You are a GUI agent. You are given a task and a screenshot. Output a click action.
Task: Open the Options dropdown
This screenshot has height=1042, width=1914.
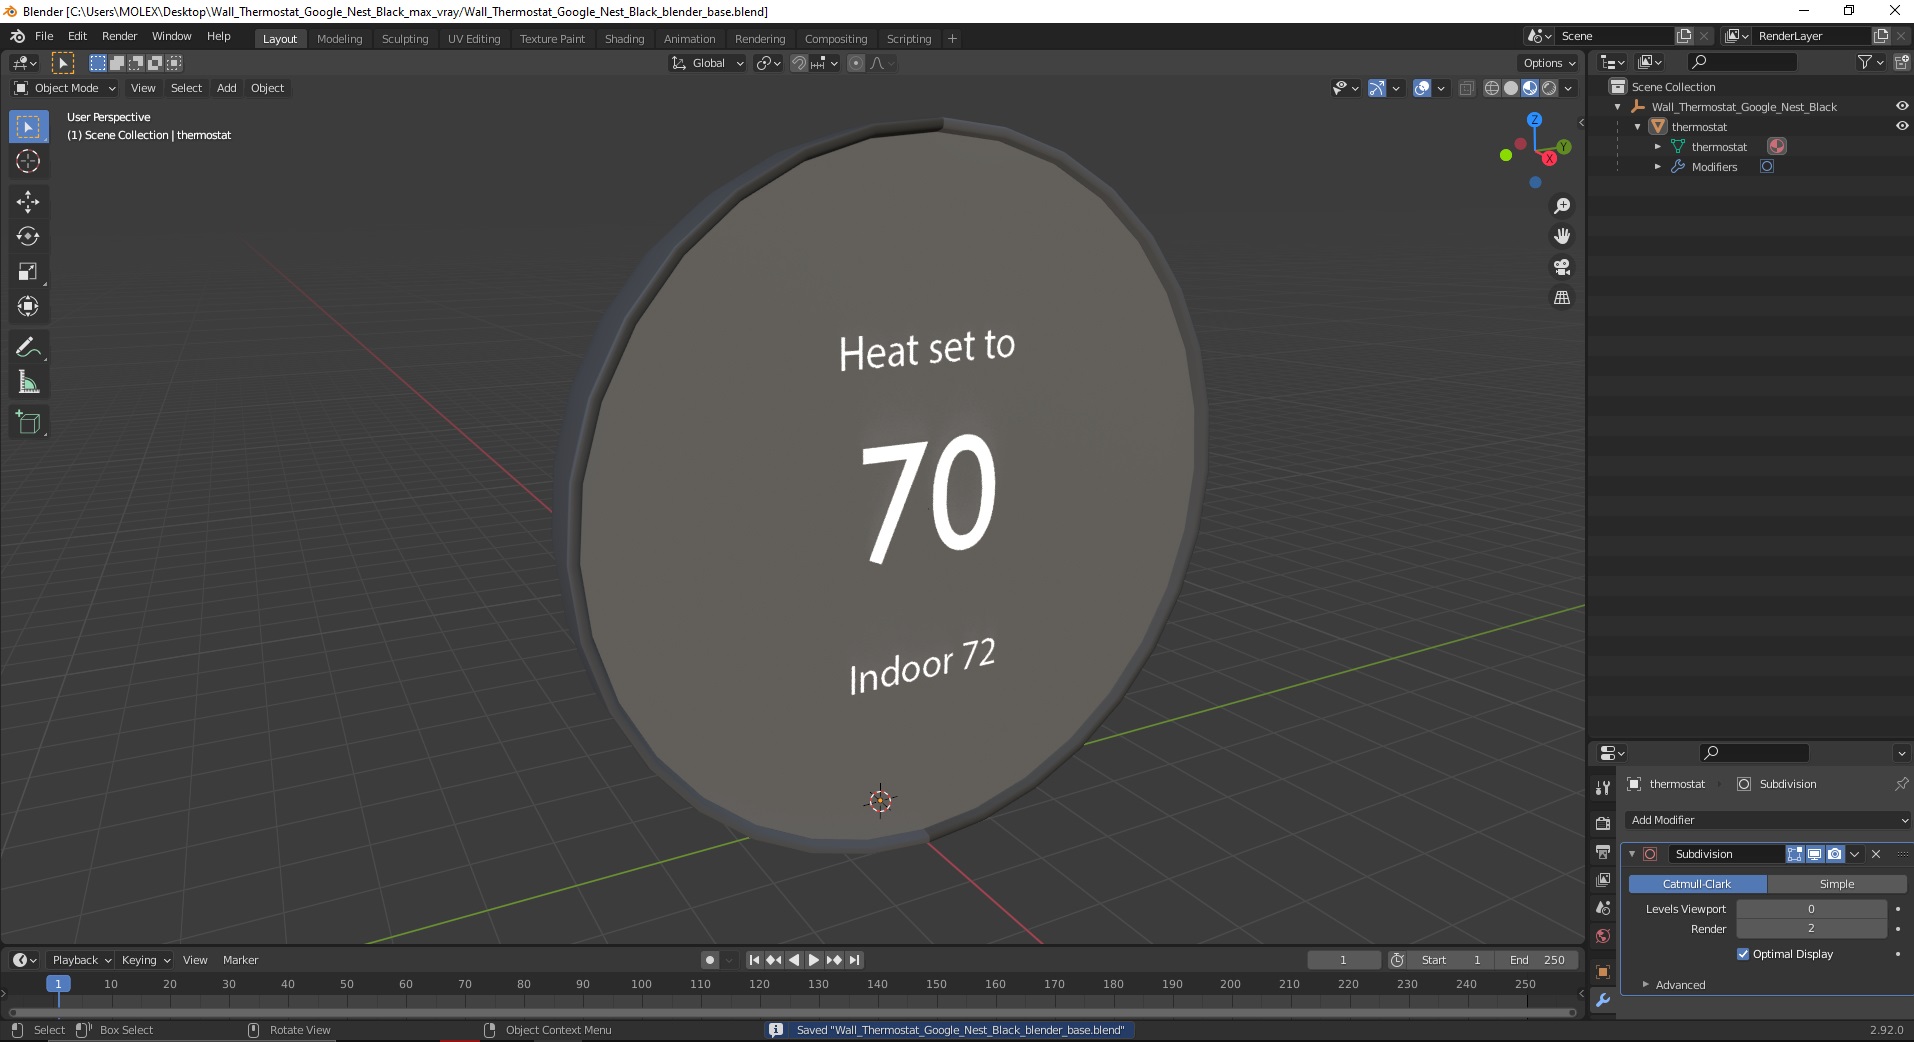(1548, 63)
